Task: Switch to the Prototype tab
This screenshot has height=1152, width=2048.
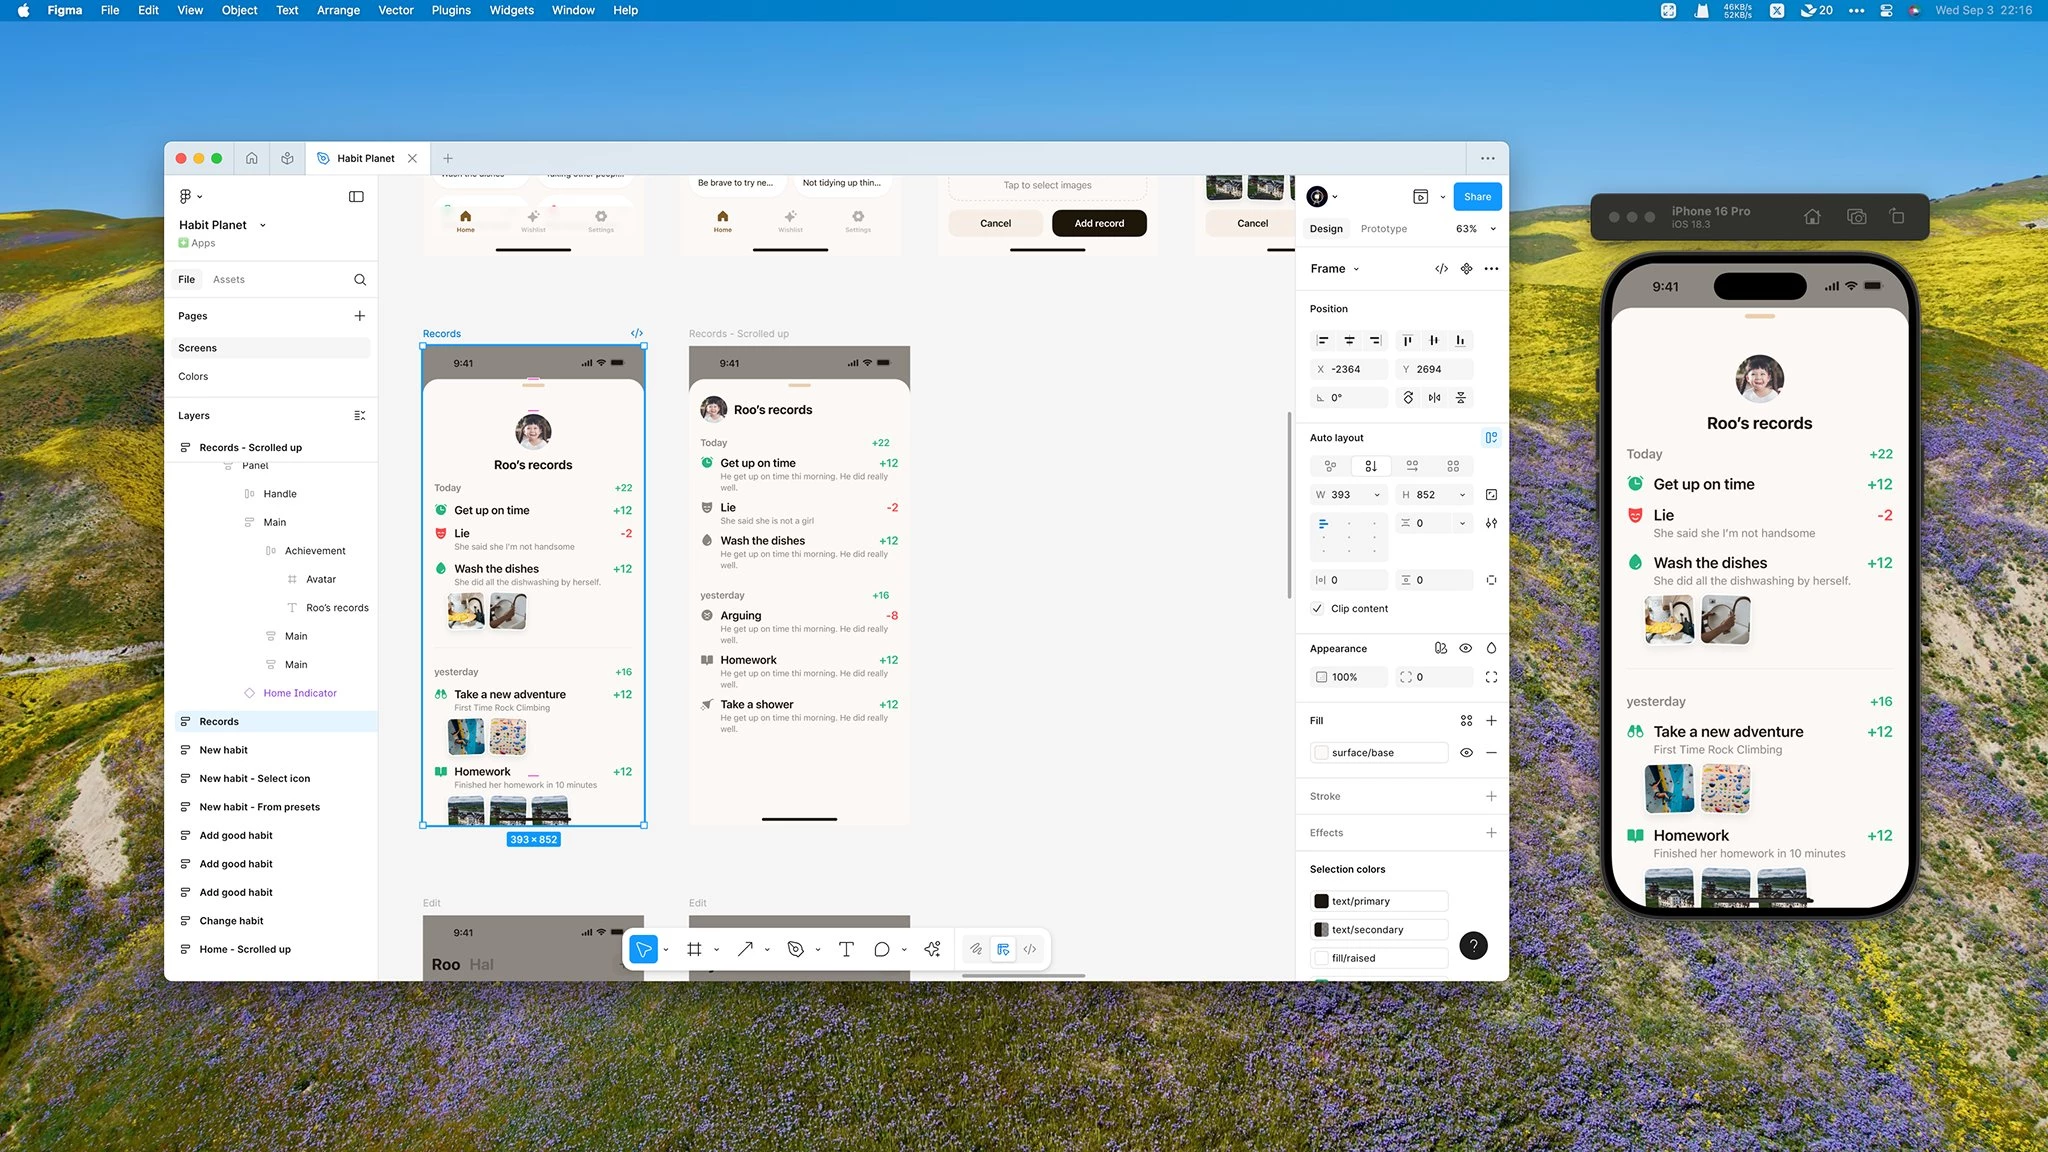Action: (x=1383, y=229)
